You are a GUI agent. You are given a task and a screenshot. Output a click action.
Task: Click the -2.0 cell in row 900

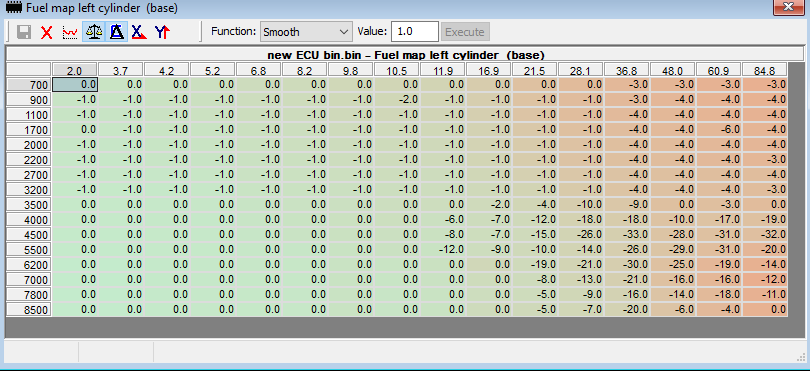coord(397,100)
